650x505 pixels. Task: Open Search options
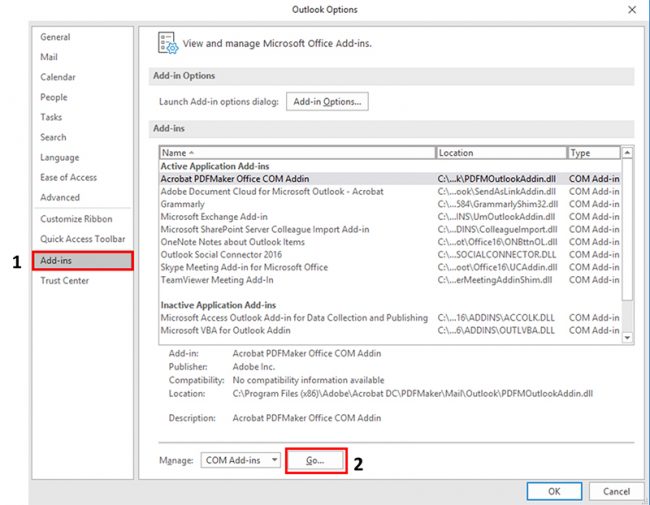(x=53, y=137)
